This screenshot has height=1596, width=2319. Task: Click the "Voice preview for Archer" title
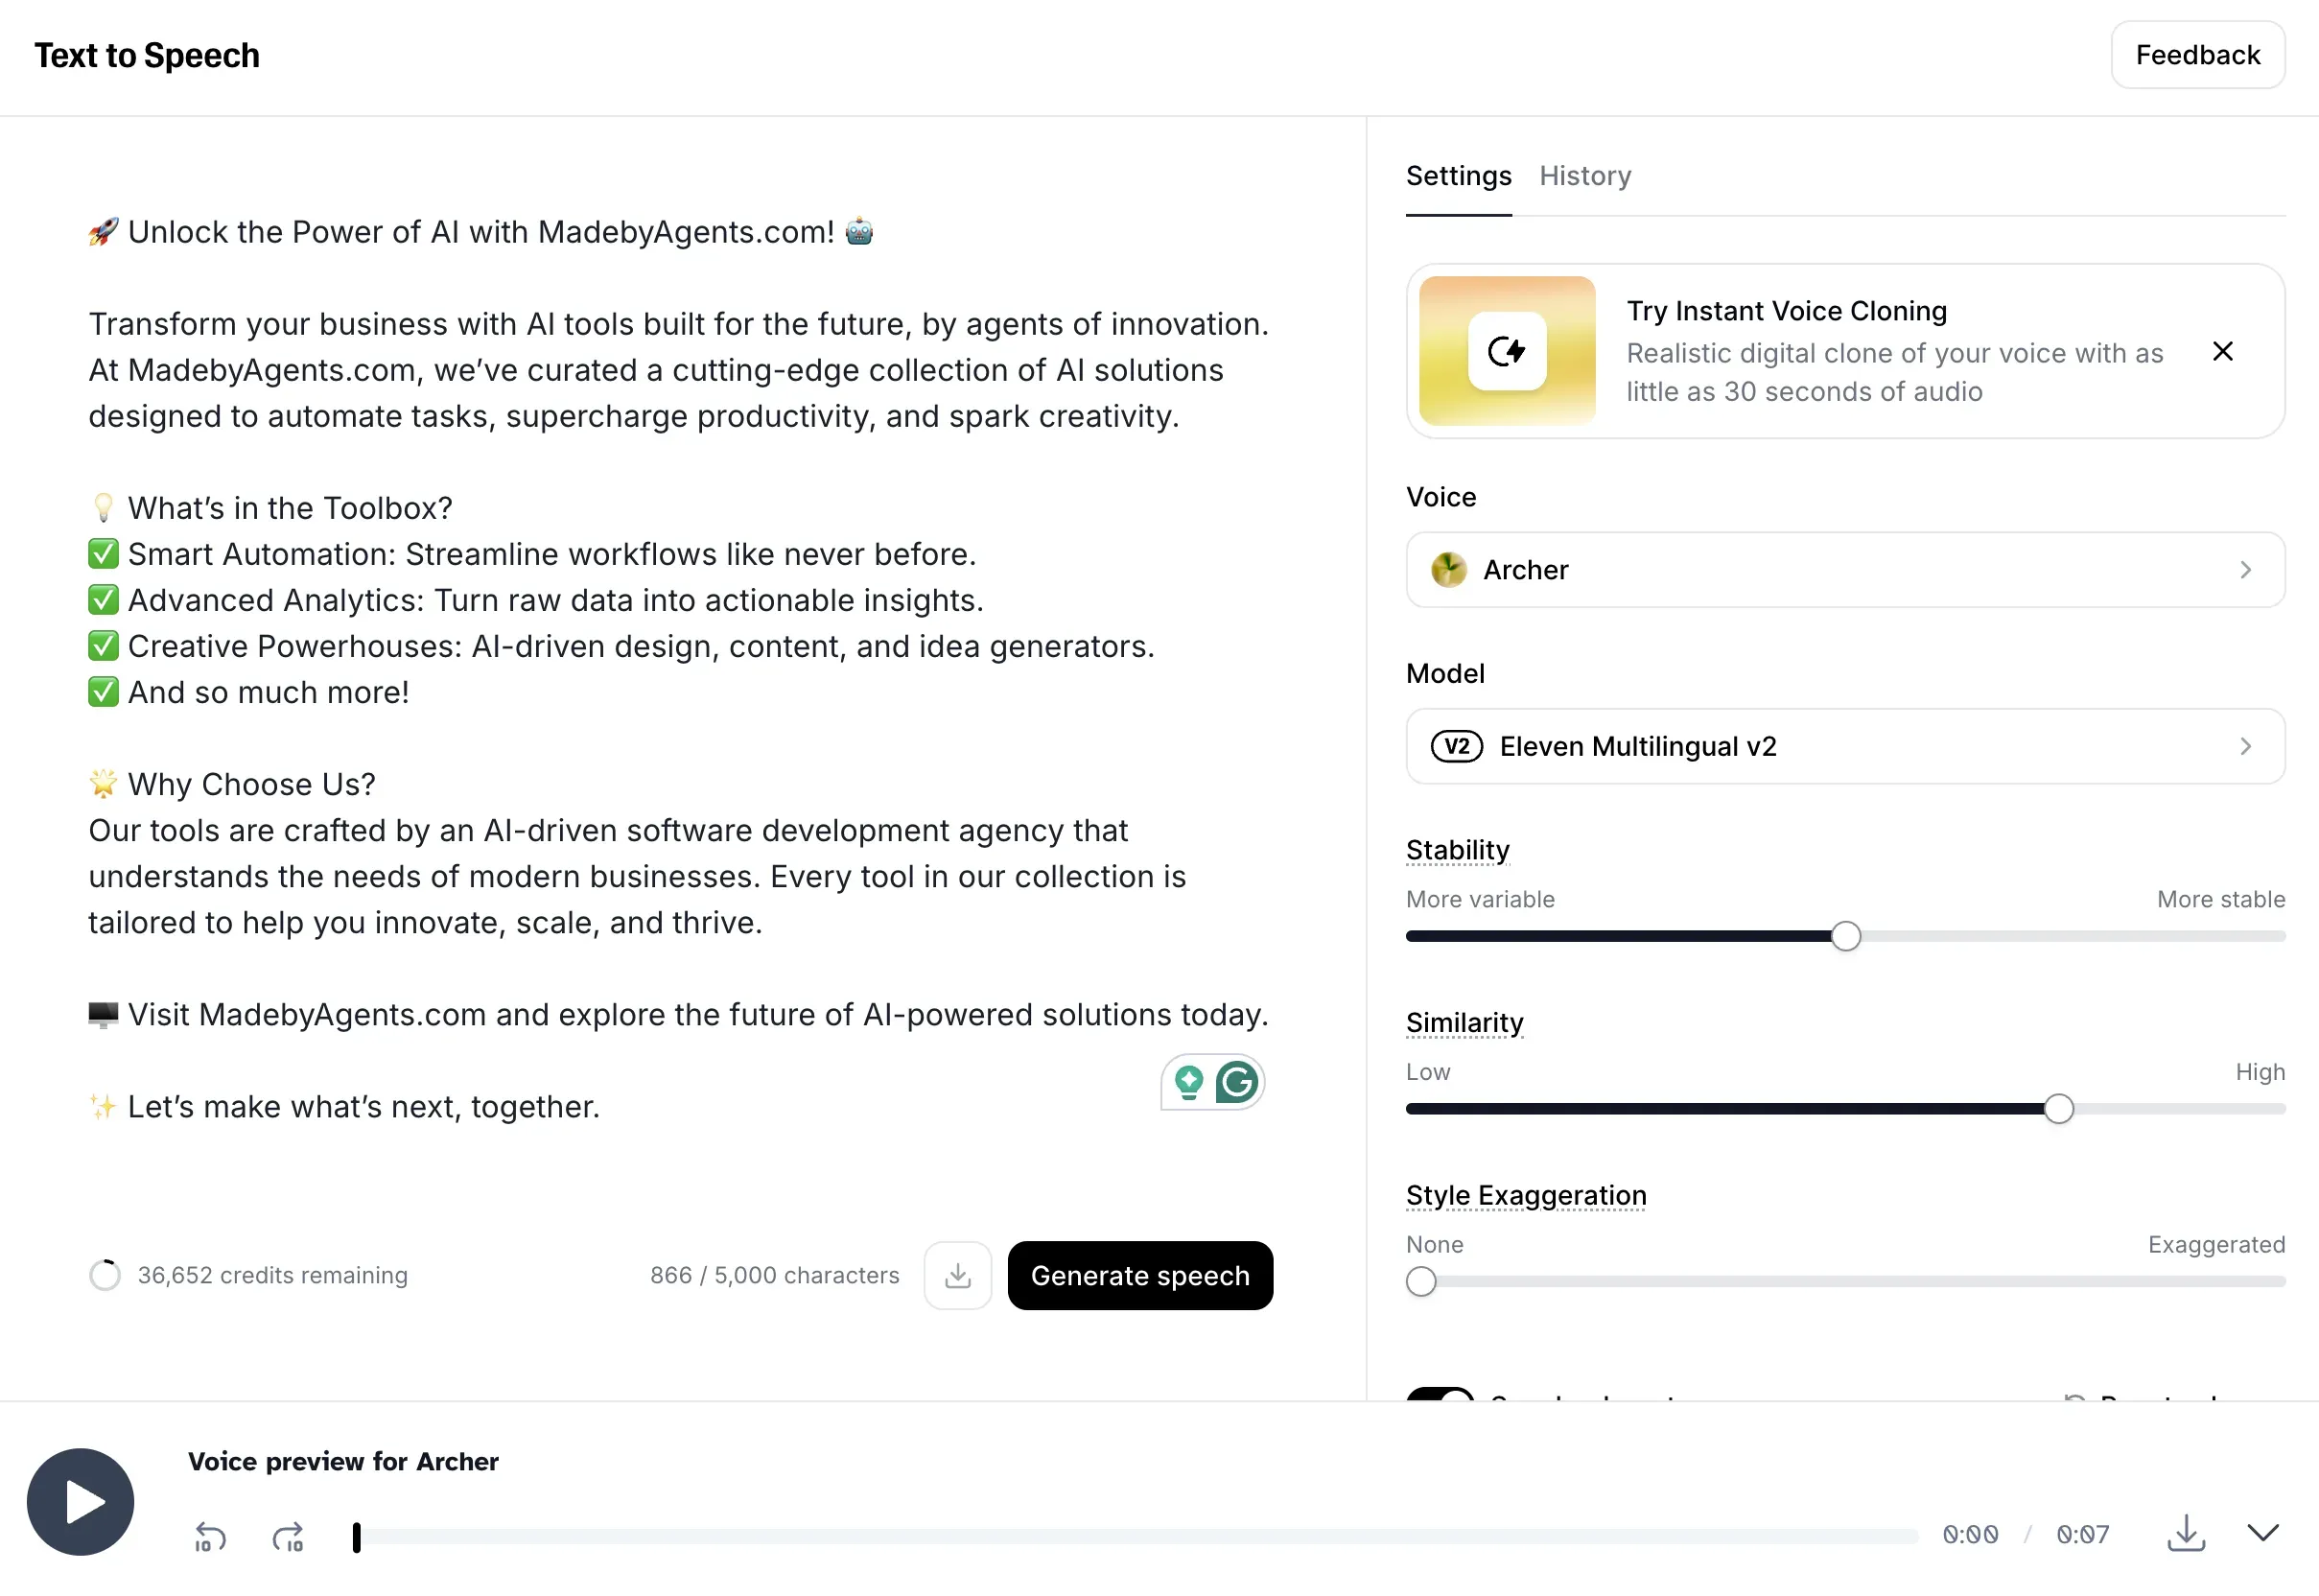pos(343,1462)
